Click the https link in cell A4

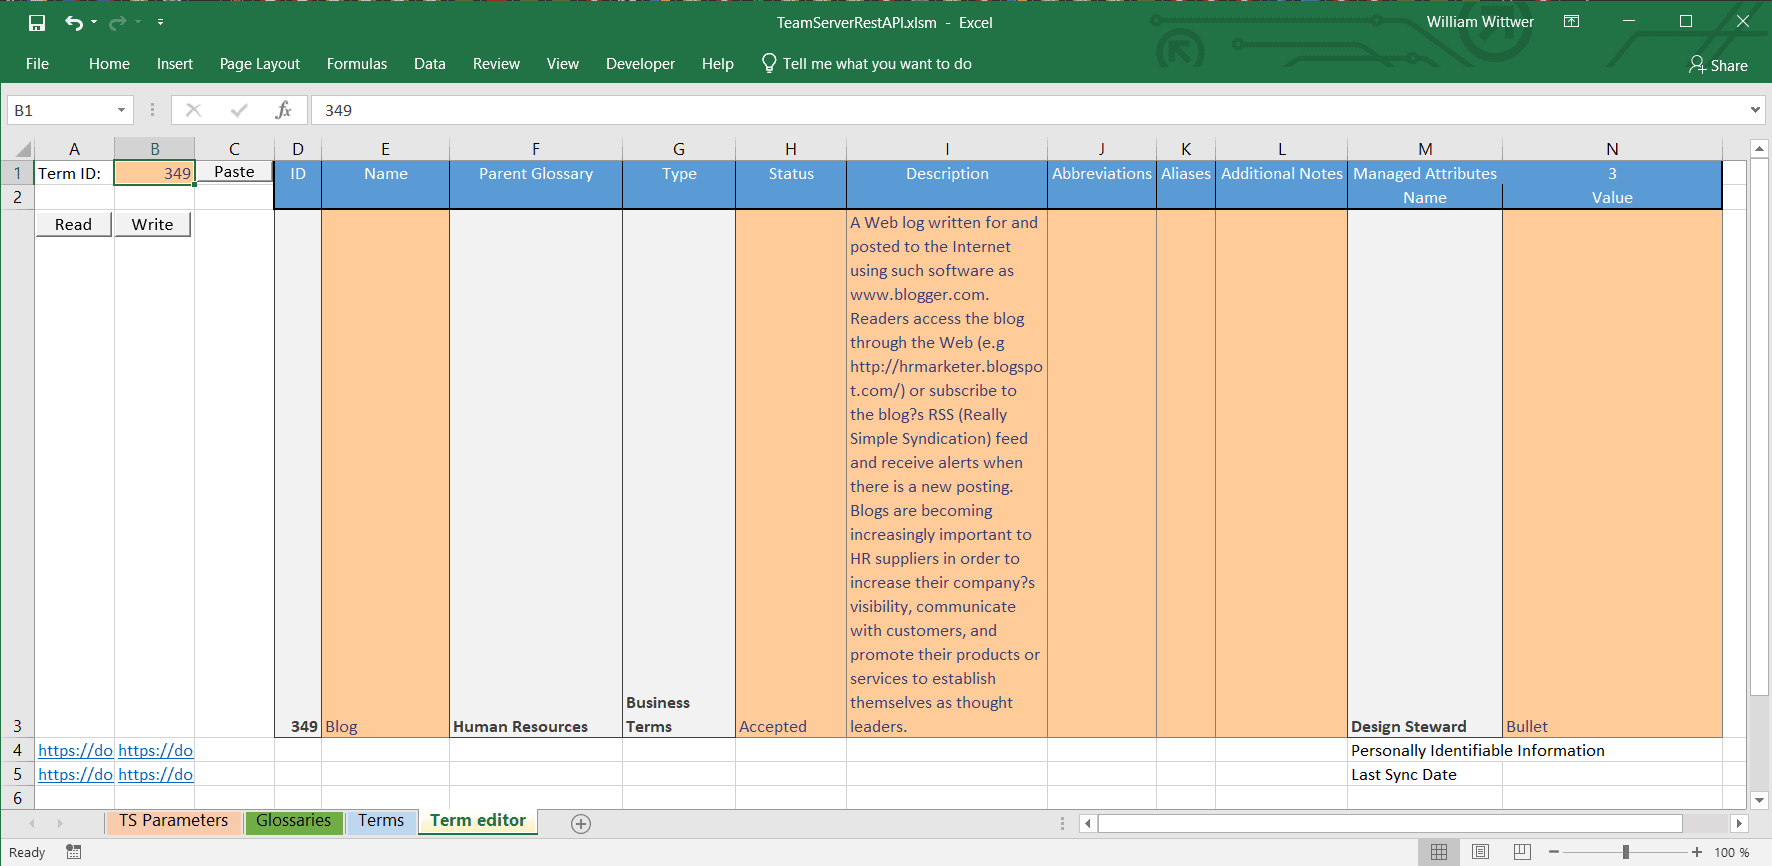tap(75, 750)
